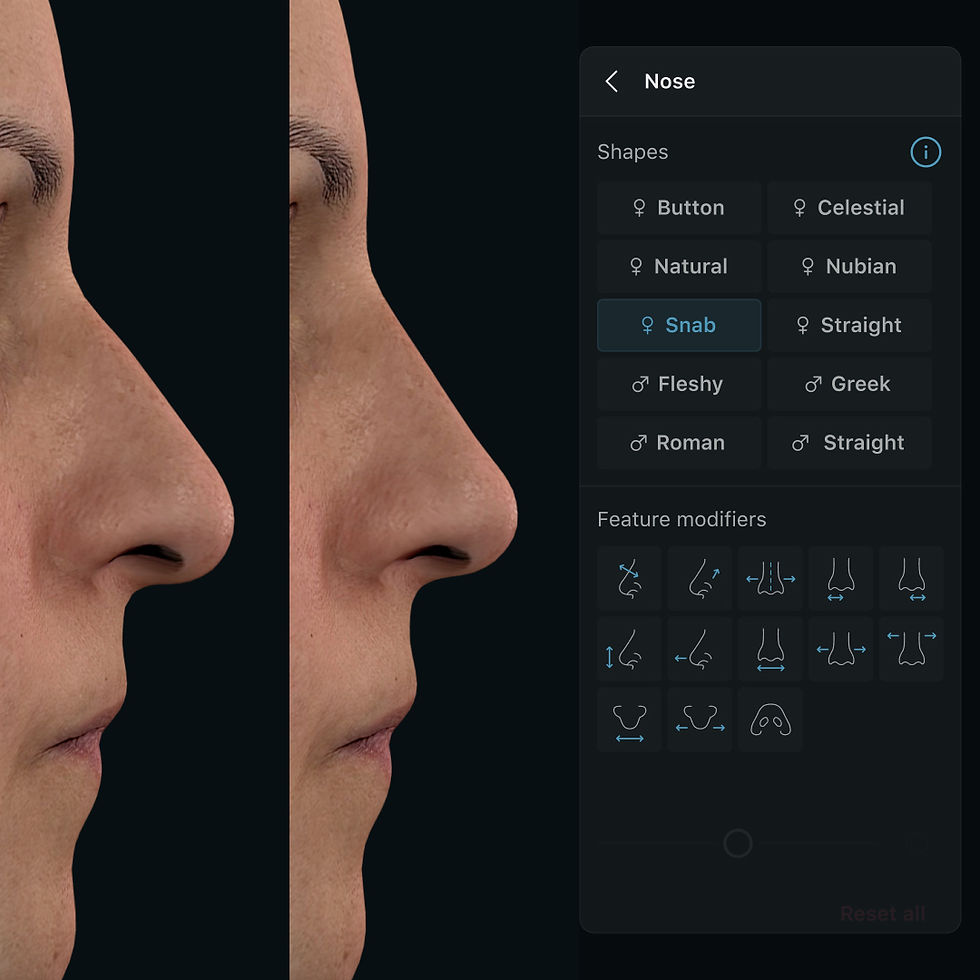The height and width of the screenshot is (980, 980).
Task: Open the nose tip upturn modifier
Action: [x=699, y=579]
